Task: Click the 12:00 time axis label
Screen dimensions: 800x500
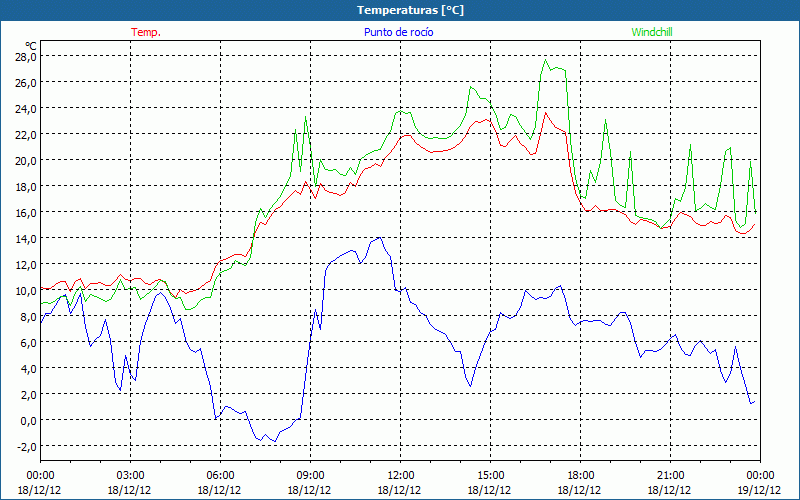Action: pyautogui.click(x=400, y=476)
